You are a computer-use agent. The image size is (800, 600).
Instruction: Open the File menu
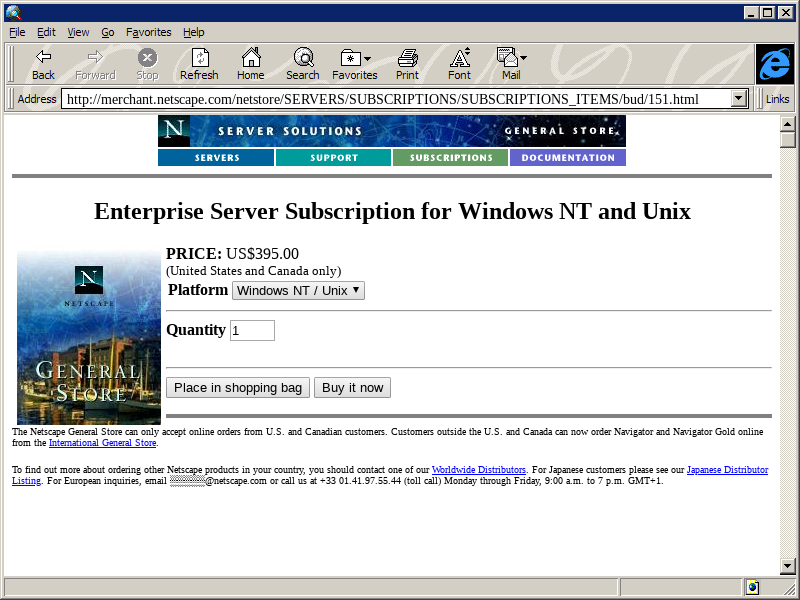[17, 32]
